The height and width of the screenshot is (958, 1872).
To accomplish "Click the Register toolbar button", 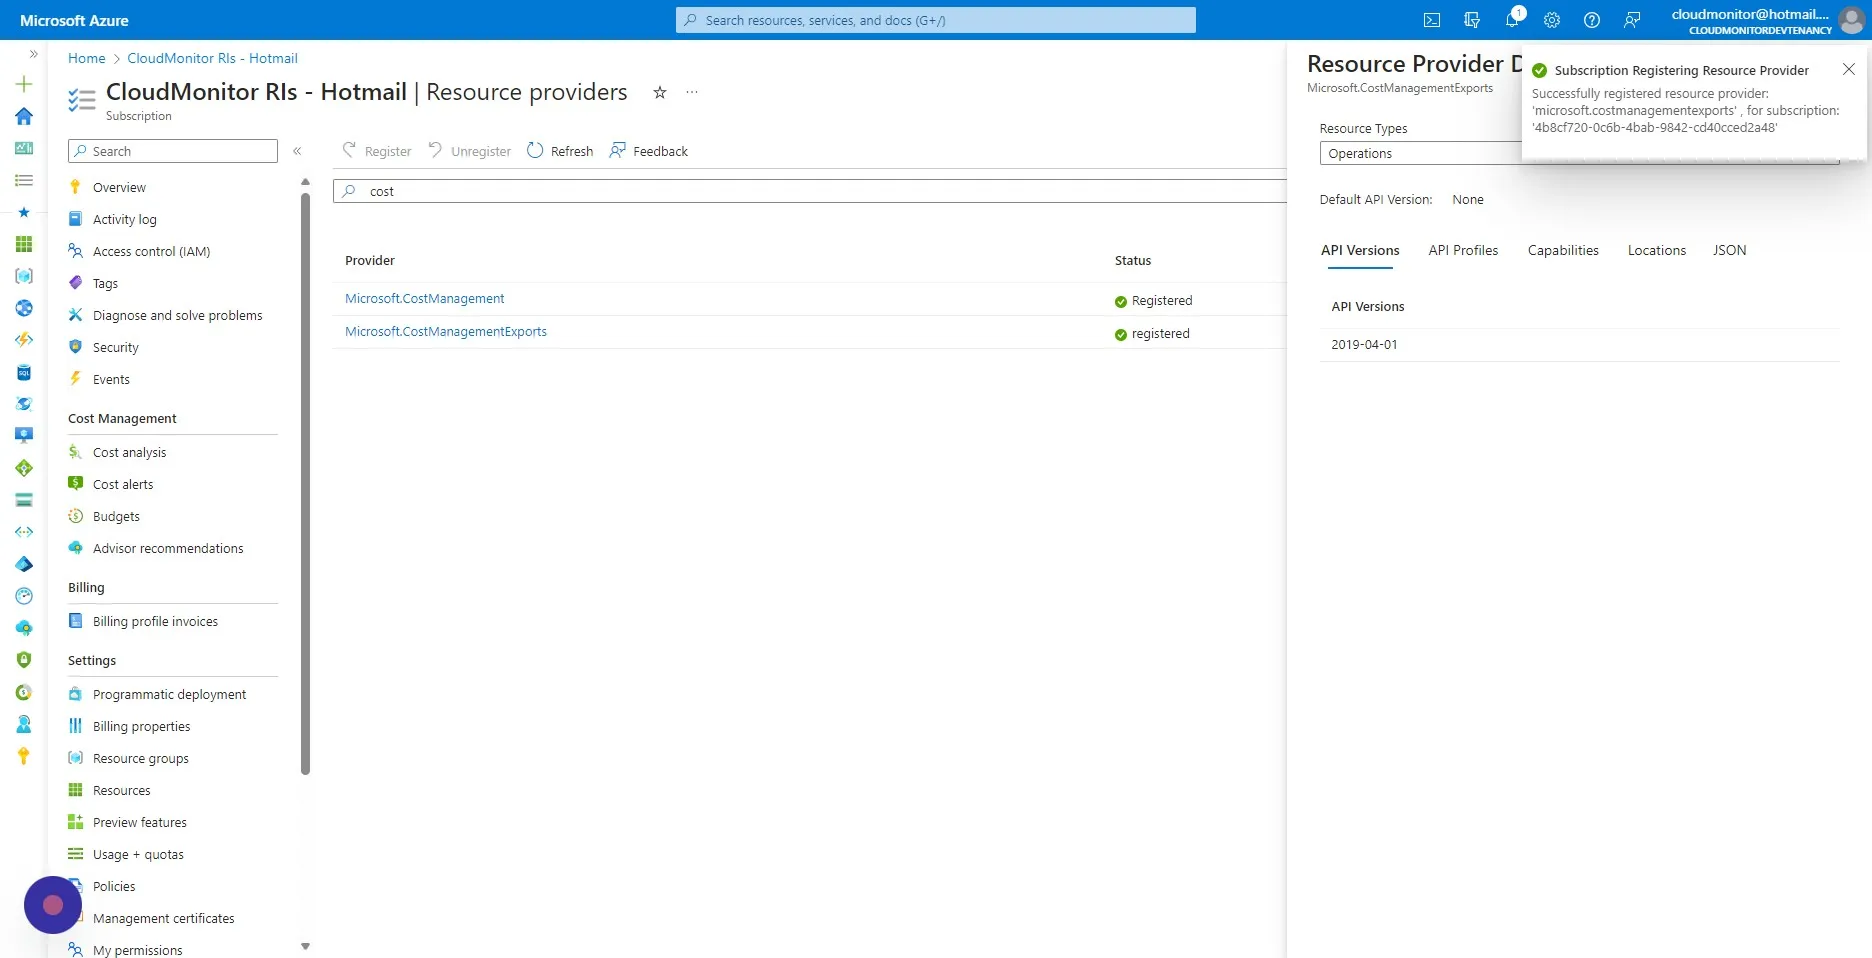I will (377, 151).
